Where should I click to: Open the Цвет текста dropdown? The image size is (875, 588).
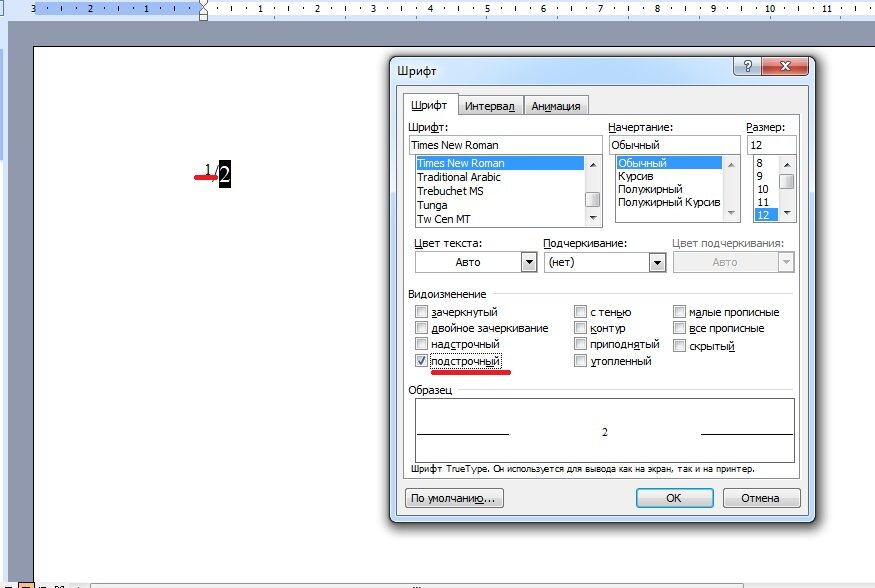(529, 262)
